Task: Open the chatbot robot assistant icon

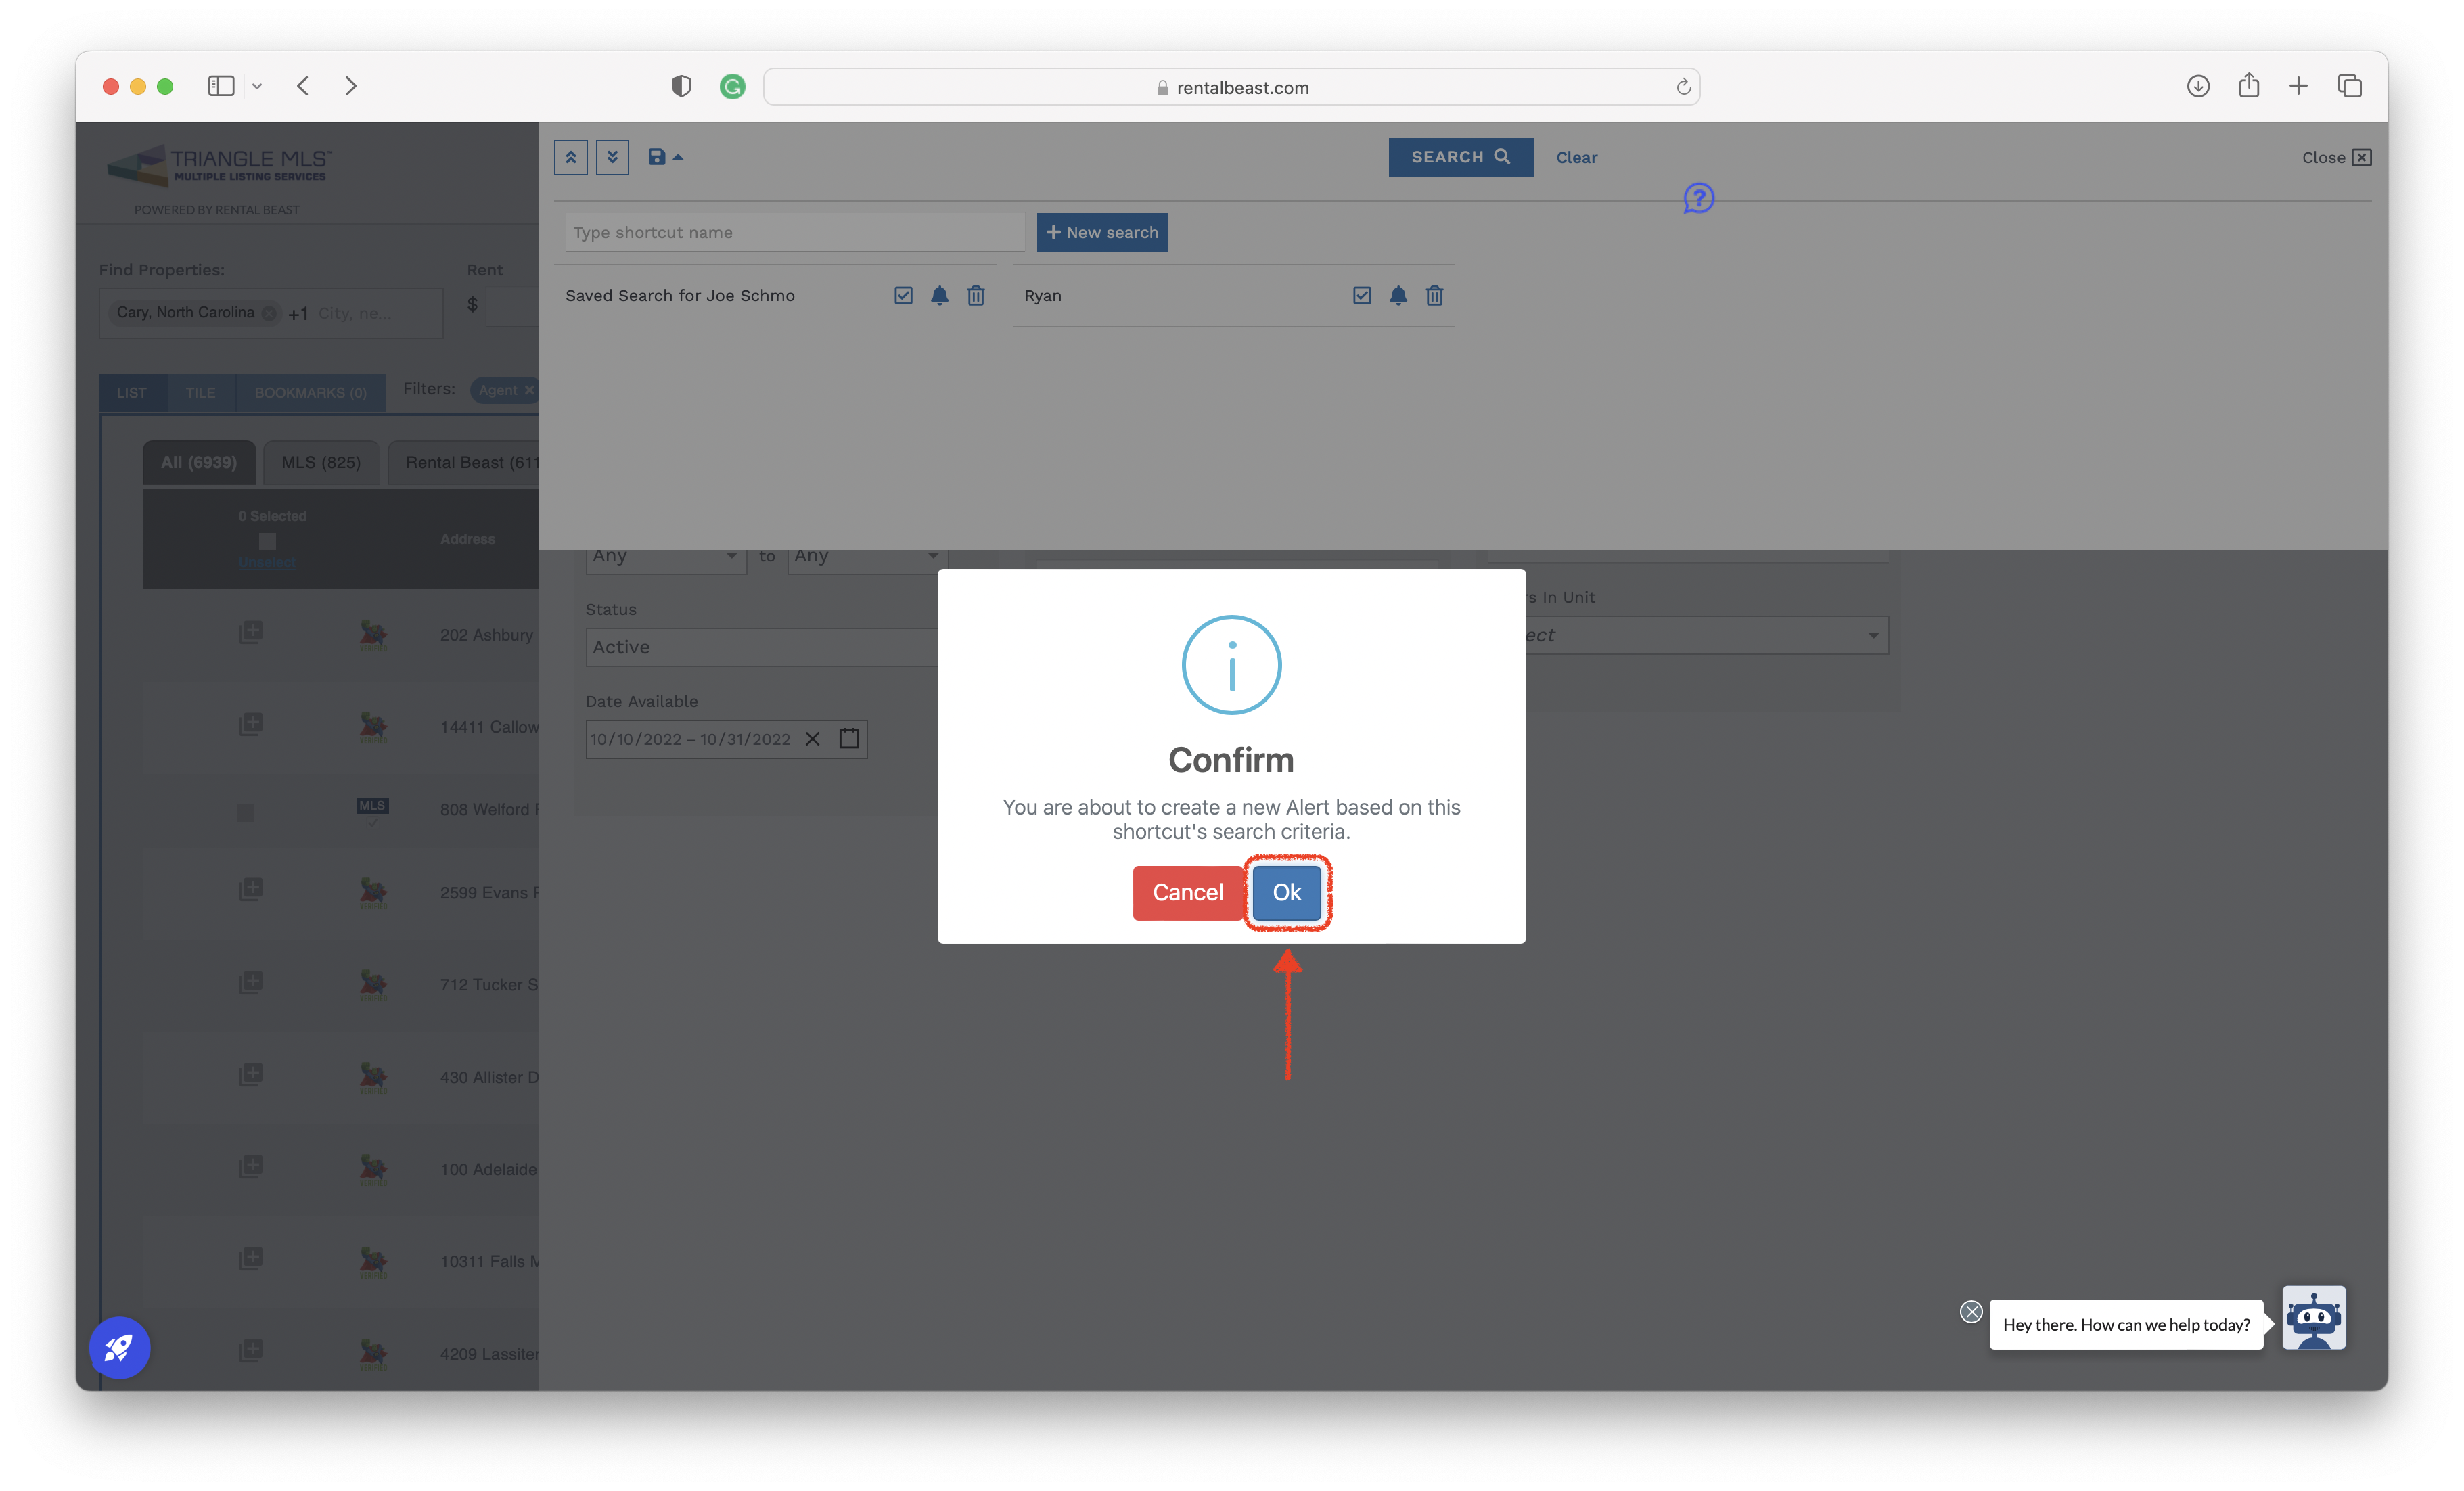Action: click(2313, 1318)
